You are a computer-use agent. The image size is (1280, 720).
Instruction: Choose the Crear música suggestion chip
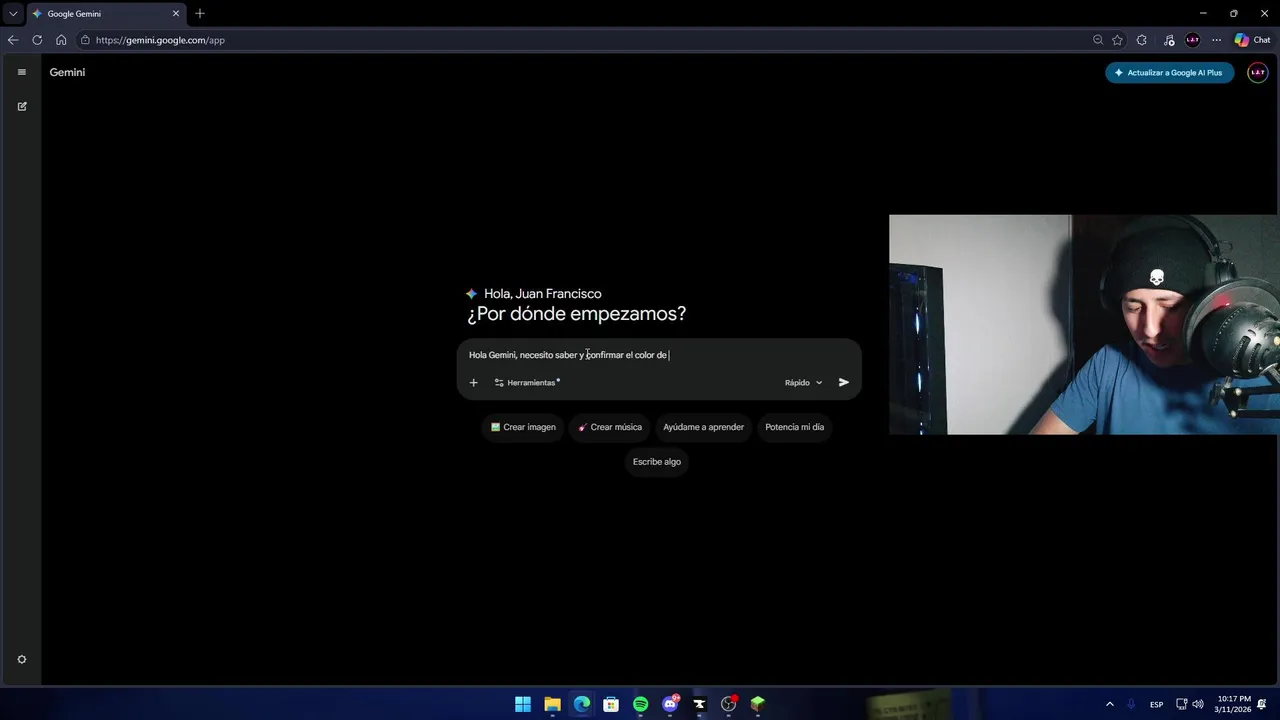pos(610,427)
